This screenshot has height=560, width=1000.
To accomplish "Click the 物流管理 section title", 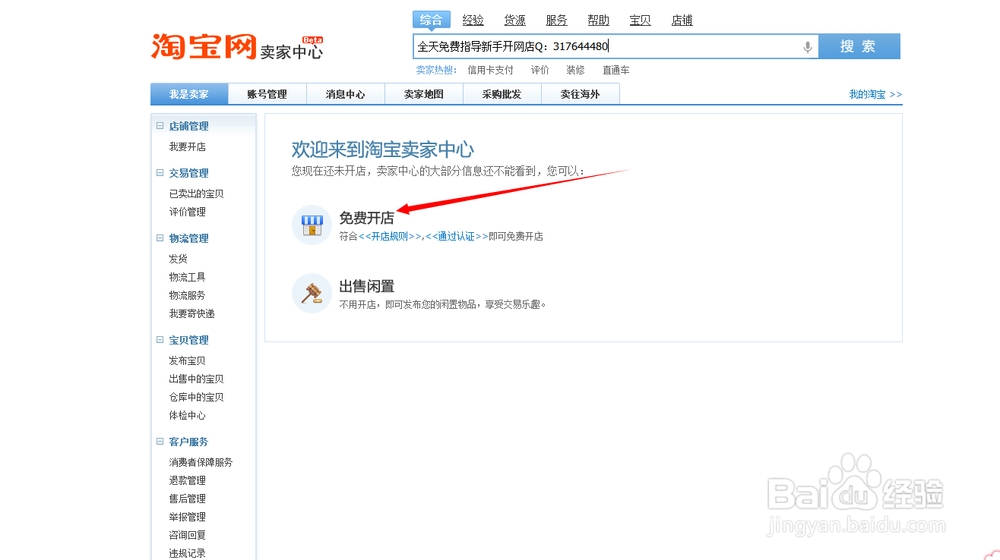I will click(189, 239).
